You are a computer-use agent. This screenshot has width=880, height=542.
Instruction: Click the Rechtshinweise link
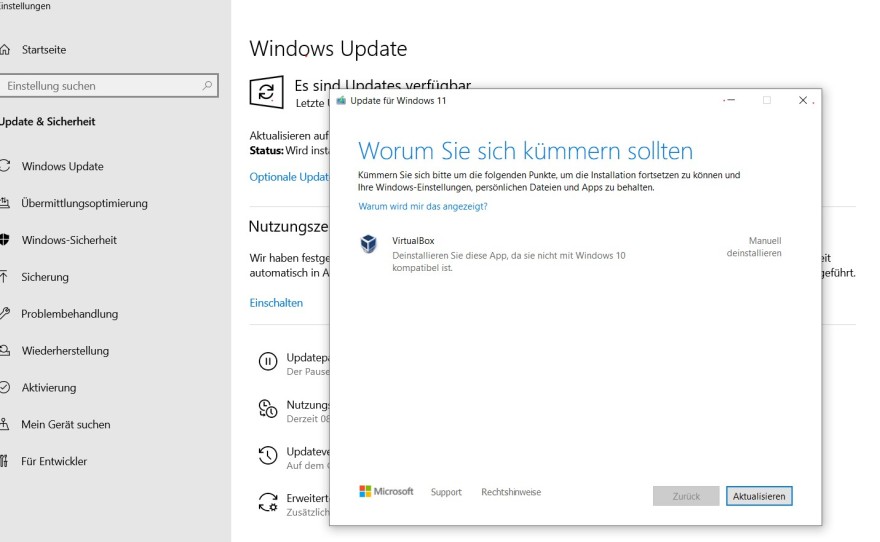click(511, 492)
